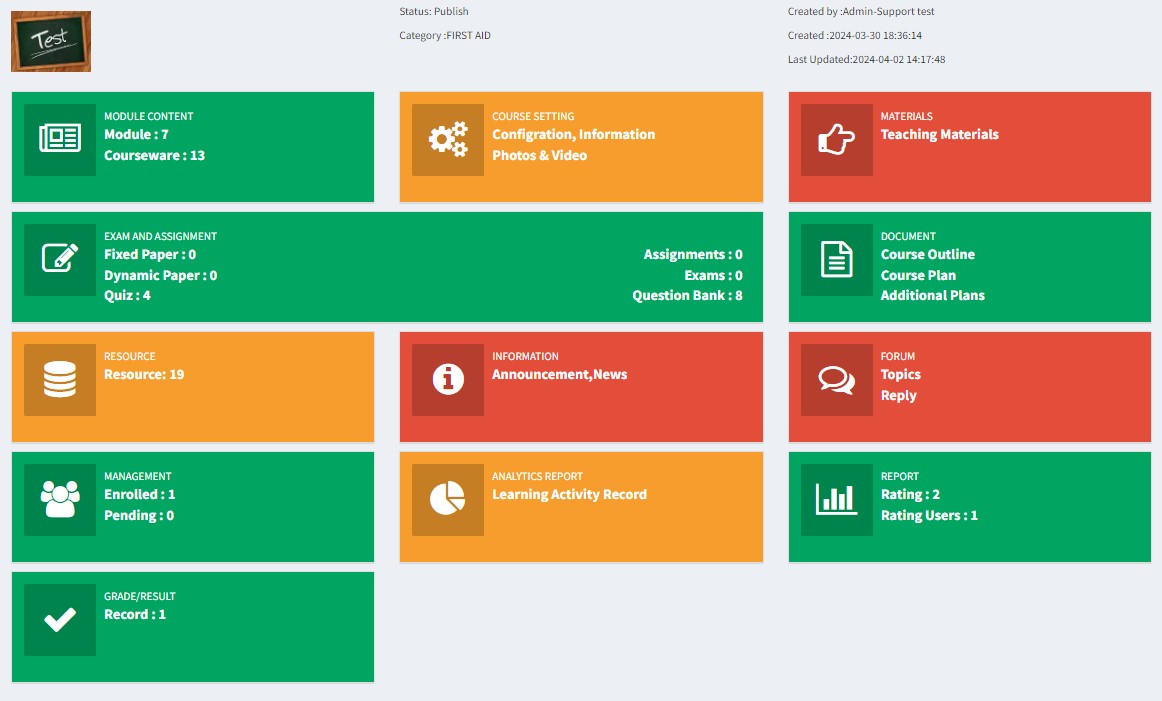Viewport: 1162px width, 701px height.
Task: Open Learning Activity Record report
Action: tap(569, 495)
